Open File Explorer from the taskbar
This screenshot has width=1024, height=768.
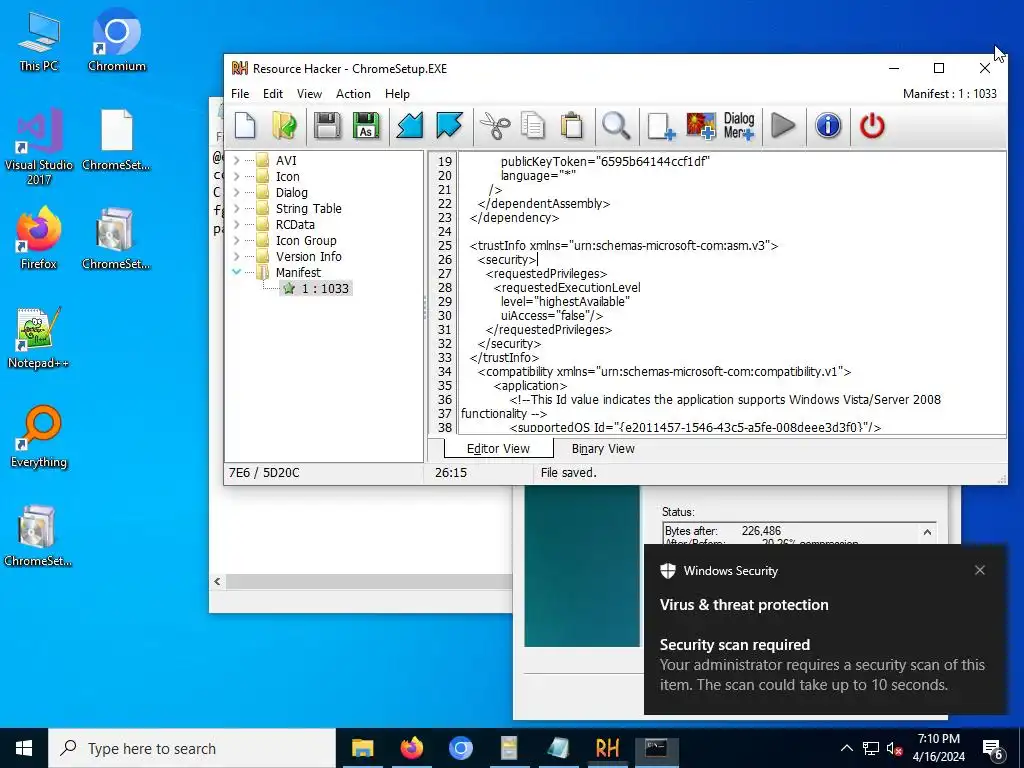click(362, 748)
